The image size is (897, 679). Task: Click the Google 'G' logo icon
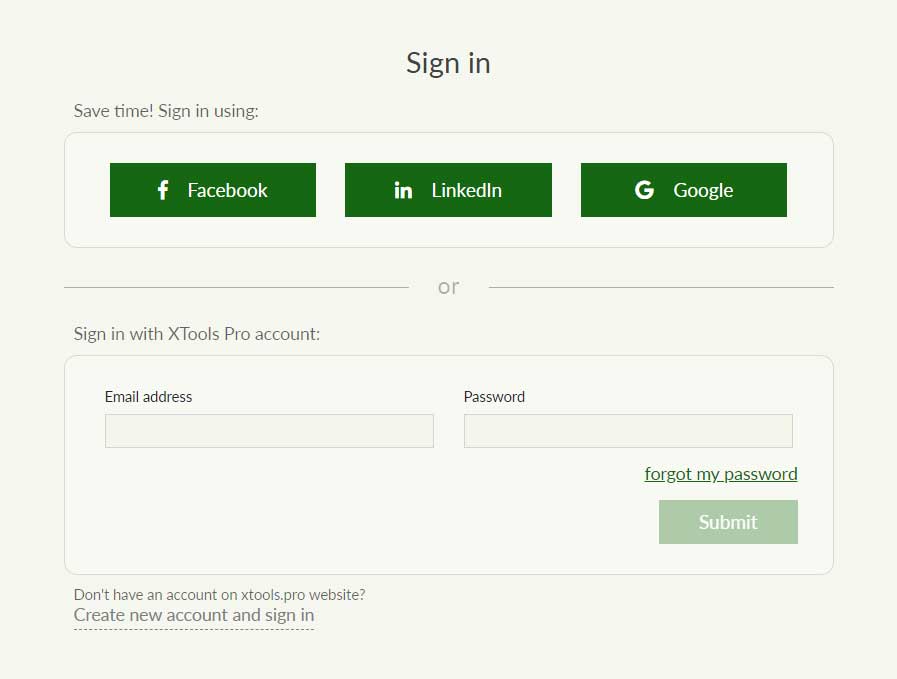coord(644,190)
